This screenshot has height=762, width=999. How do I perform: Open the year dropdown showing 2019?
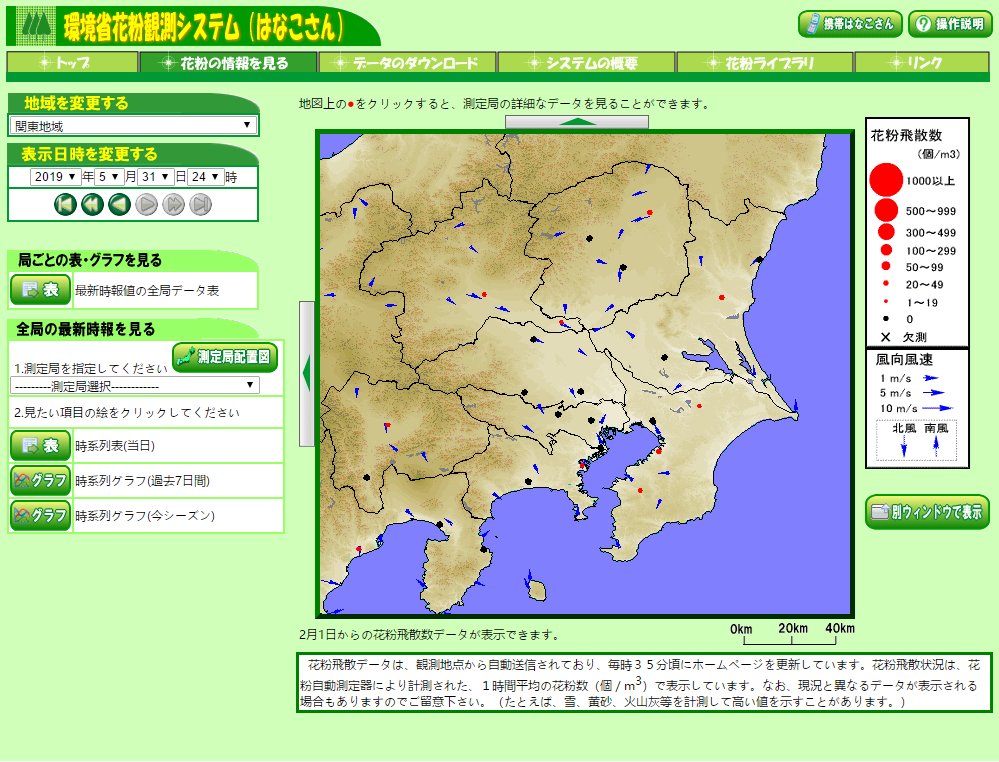click(55, 177)
